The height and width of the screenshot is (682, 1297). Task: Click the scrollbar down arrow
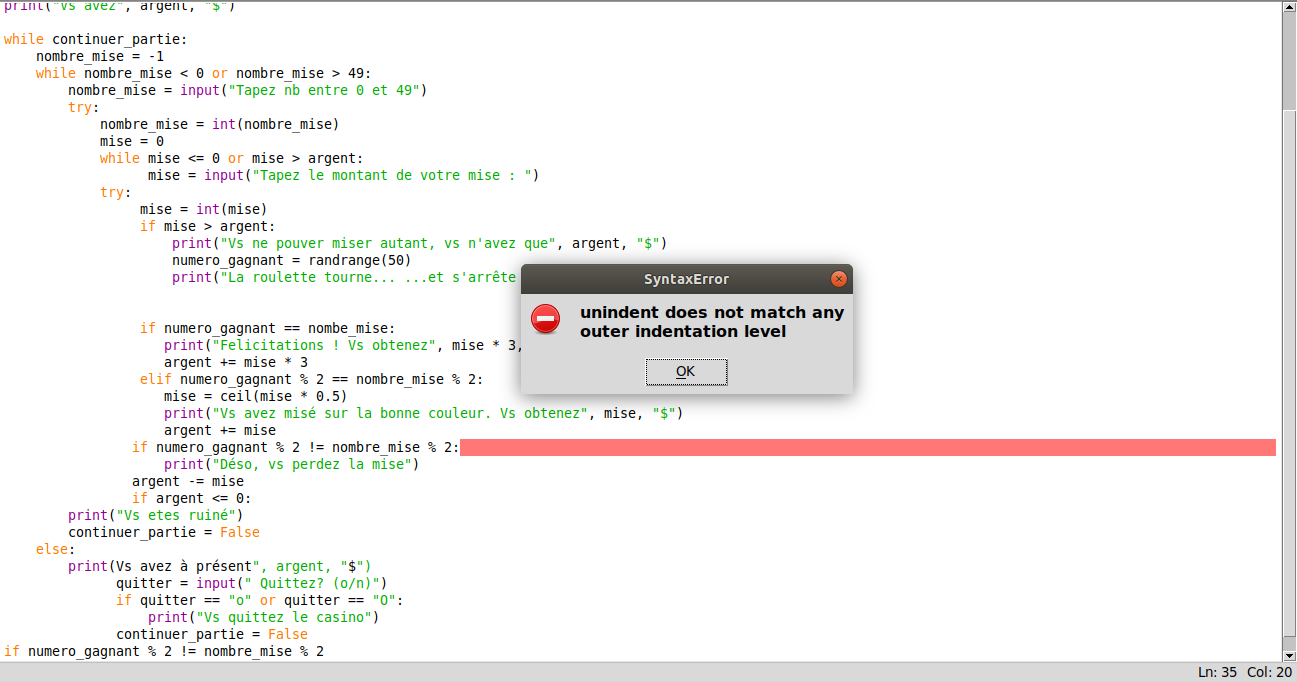(x=1288, y=657)
